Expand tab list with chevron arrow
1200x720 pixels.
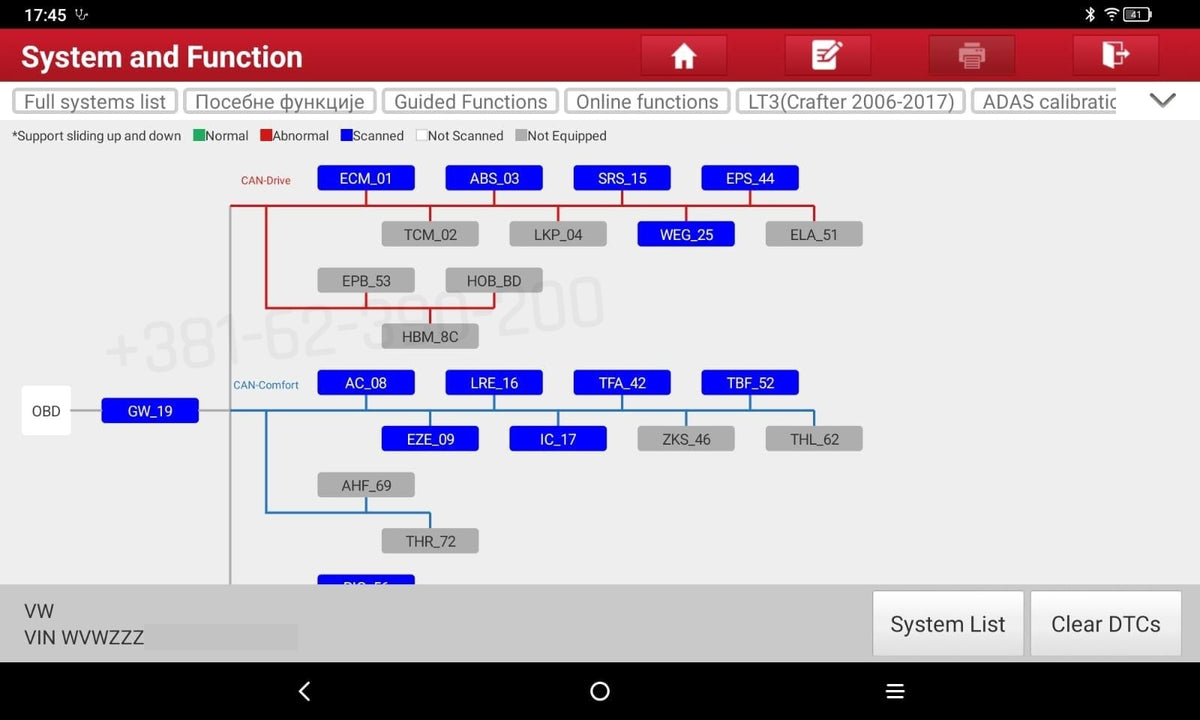1162,101
